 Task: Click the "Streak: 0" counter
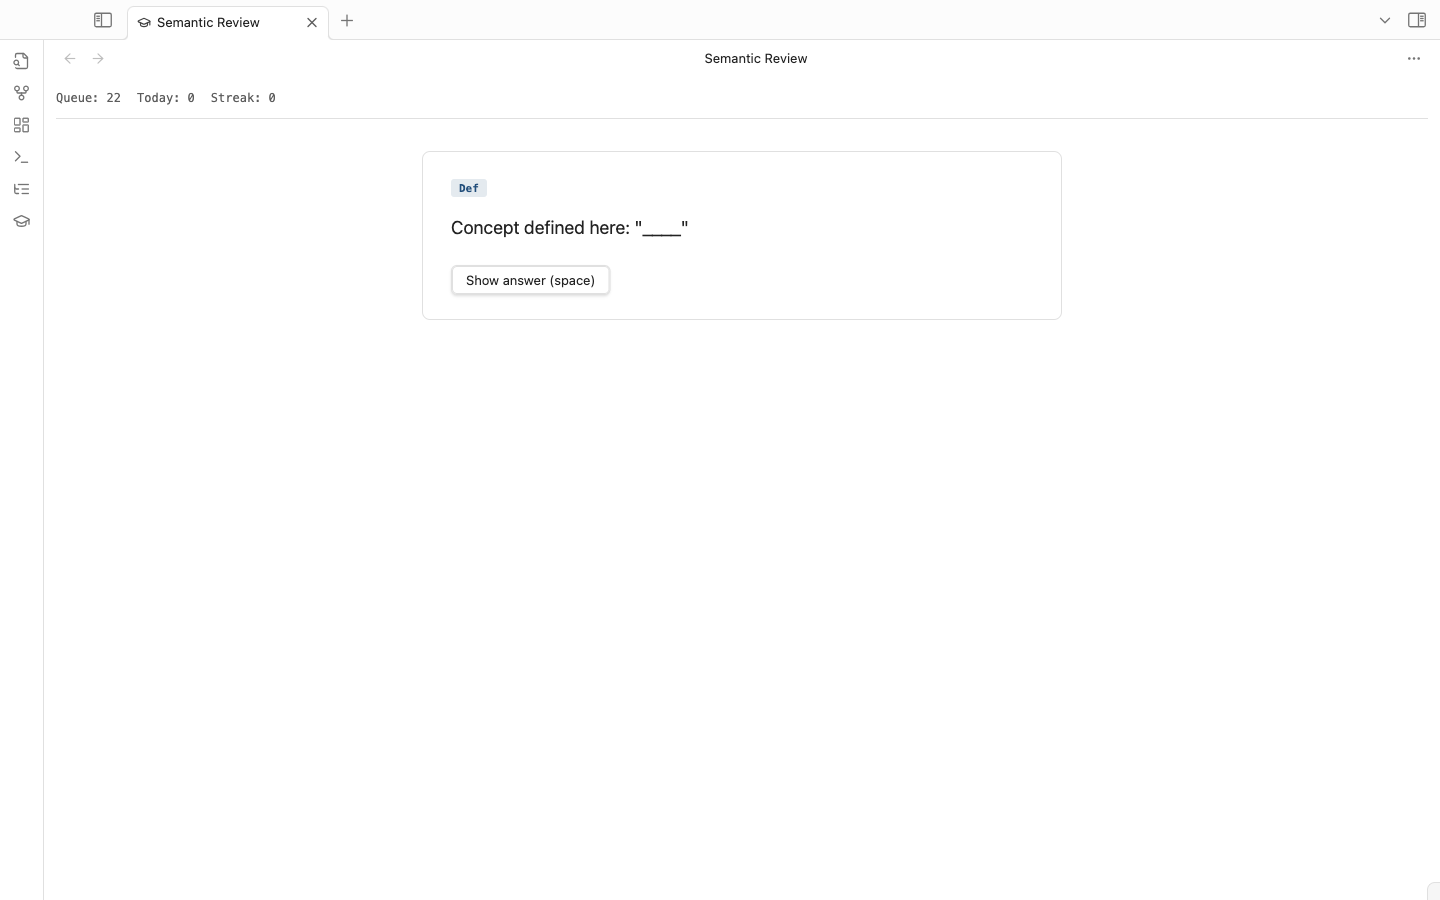243,98
